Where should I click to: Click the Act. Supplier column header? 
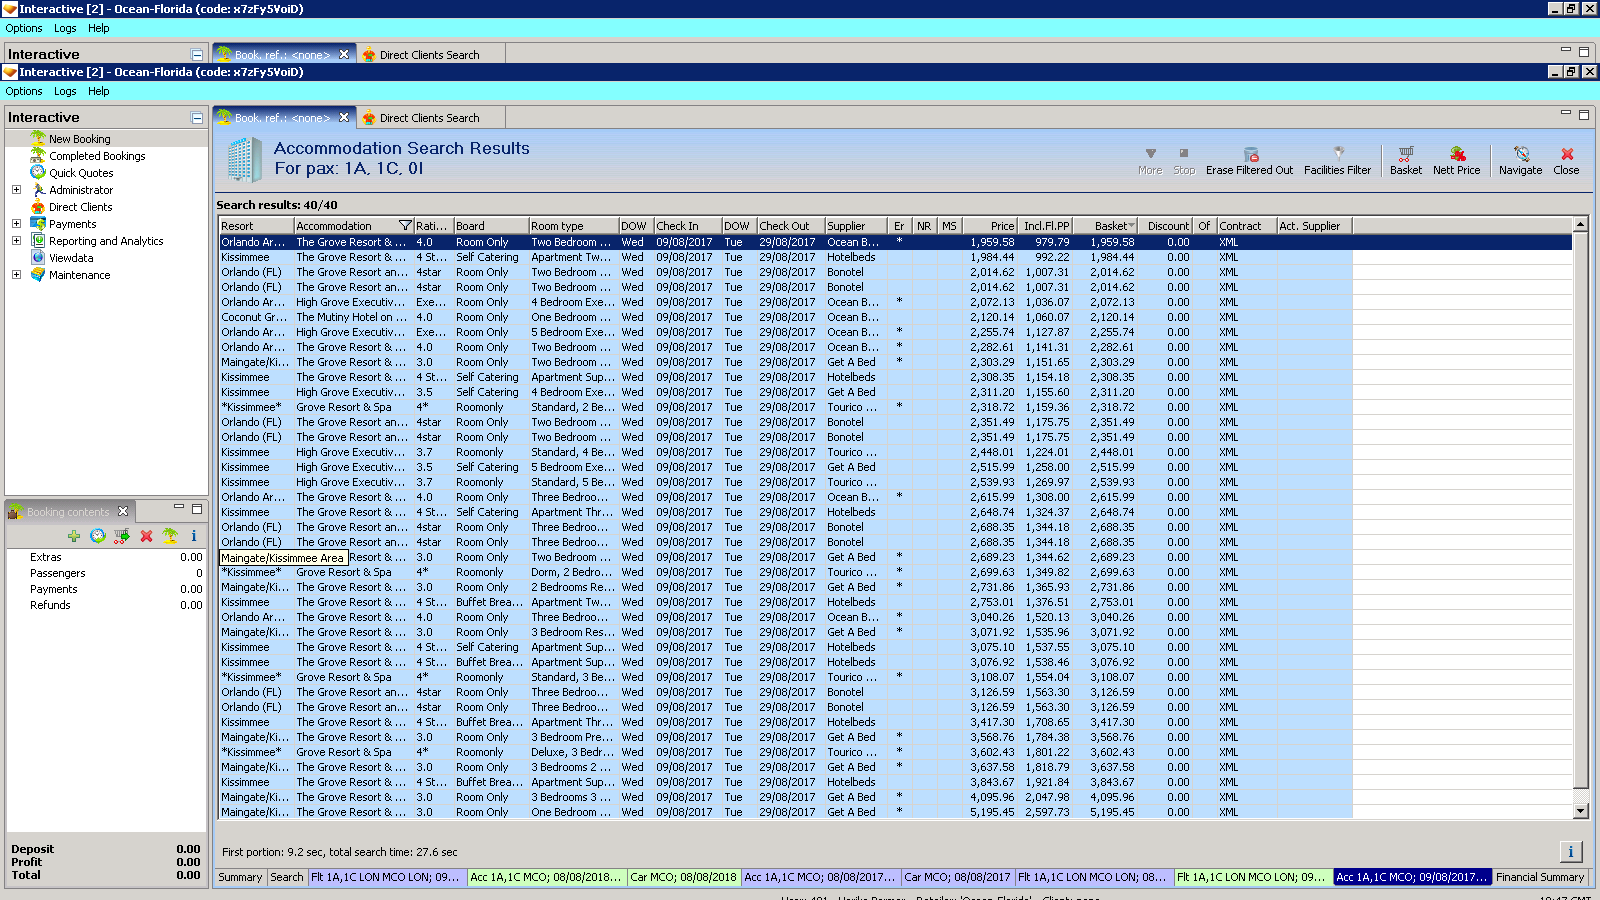pyautogui.click(x=1314, y=226)
